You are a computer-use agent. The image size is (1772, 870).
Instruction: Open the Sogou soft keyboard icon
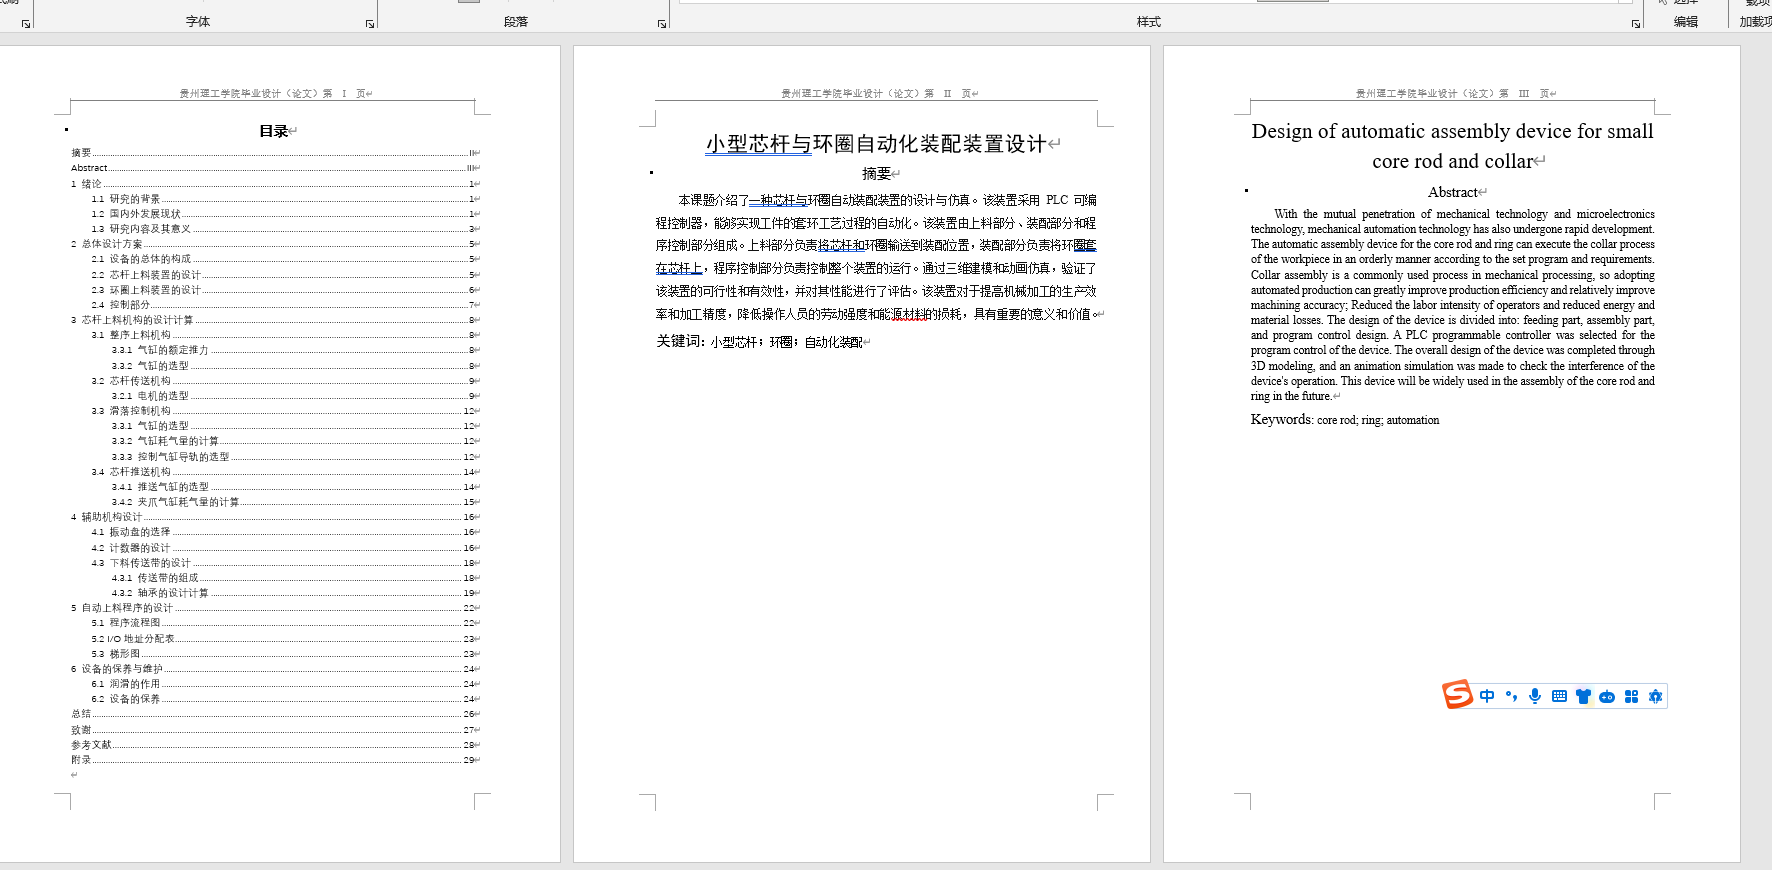[1559, 696]
